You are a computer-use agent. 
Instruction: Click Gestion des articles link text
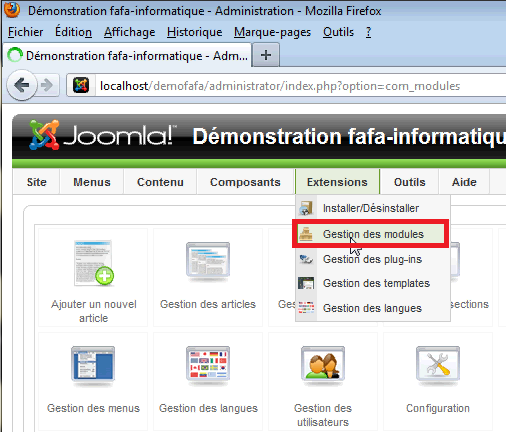[x=208, y=304]
